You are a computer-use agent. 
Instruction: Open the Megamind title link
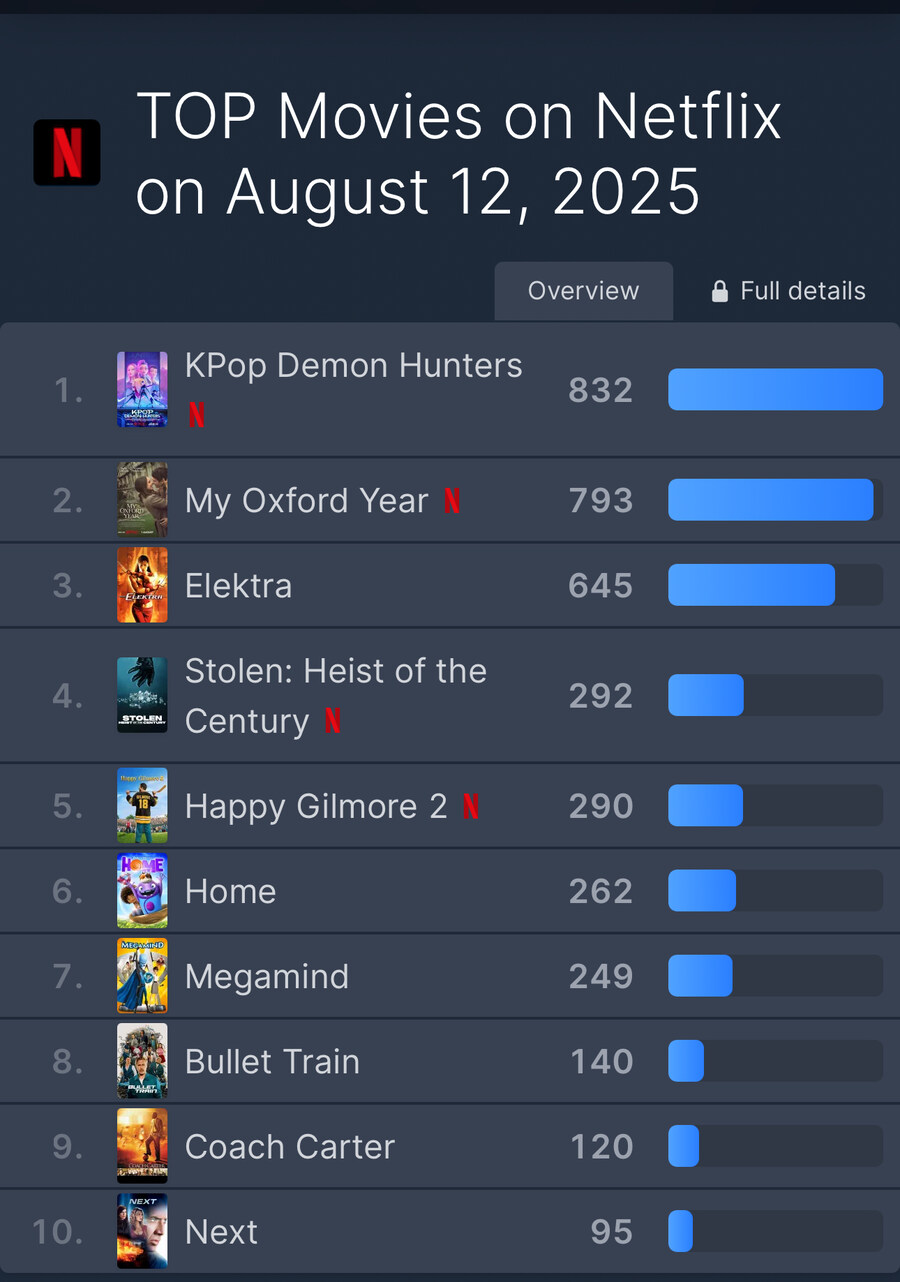click(x=267, y=976)
